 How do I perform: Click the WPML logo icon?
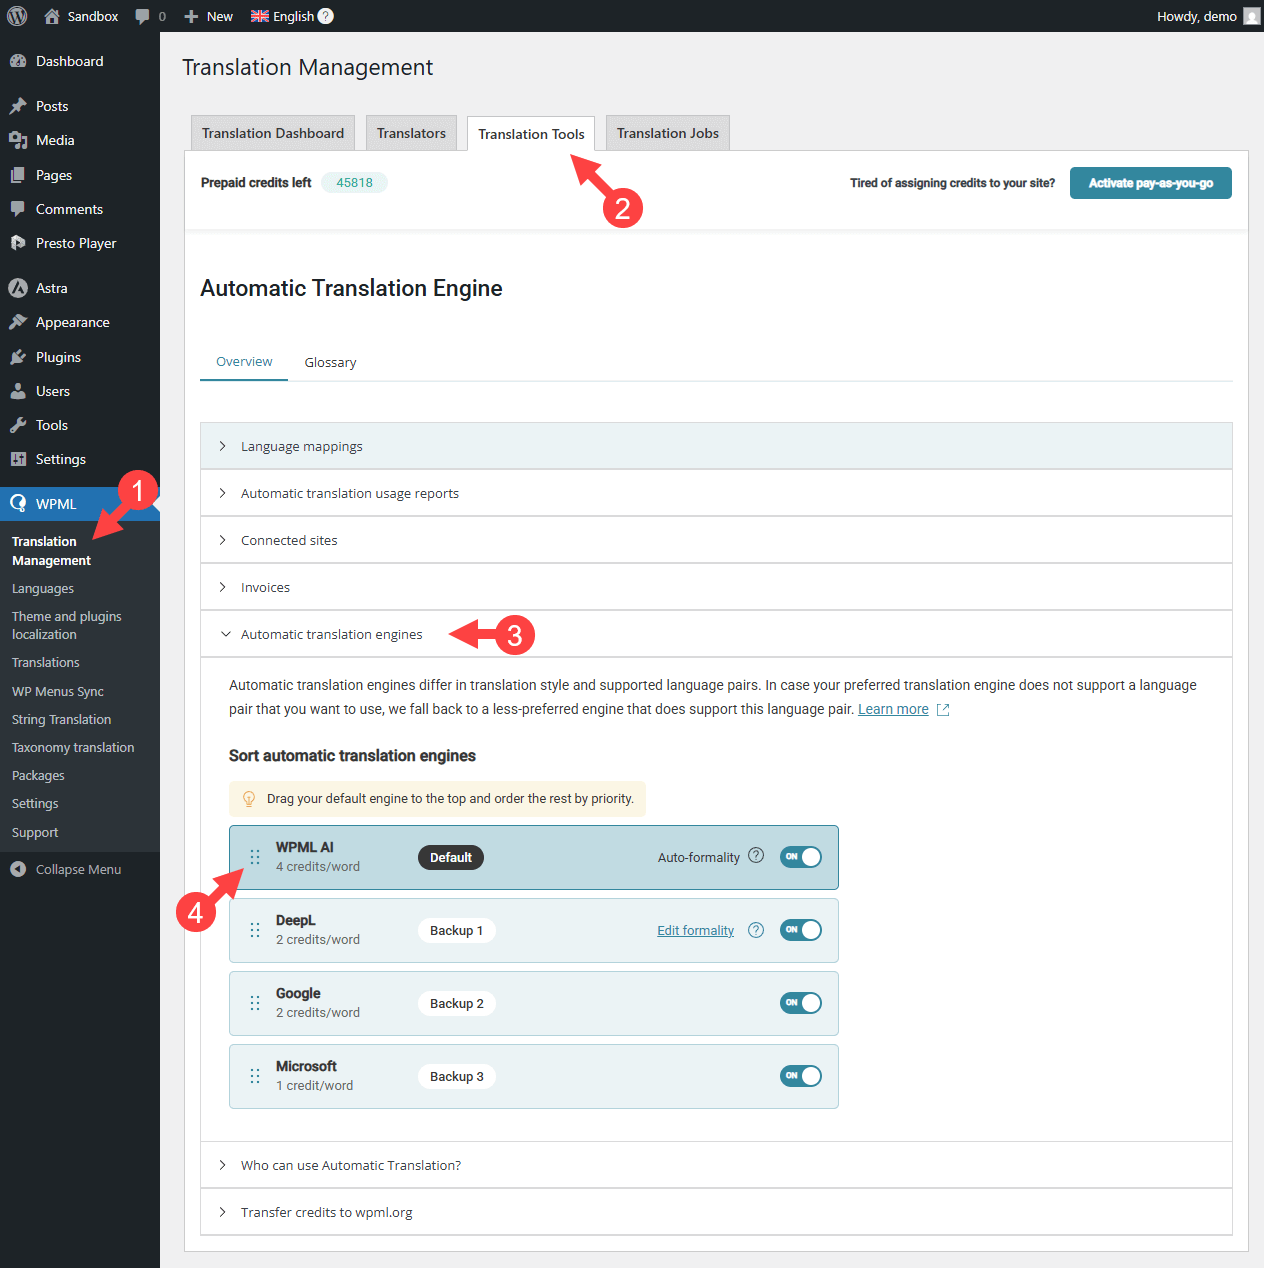pyautogui.click(x=18, y=504)
